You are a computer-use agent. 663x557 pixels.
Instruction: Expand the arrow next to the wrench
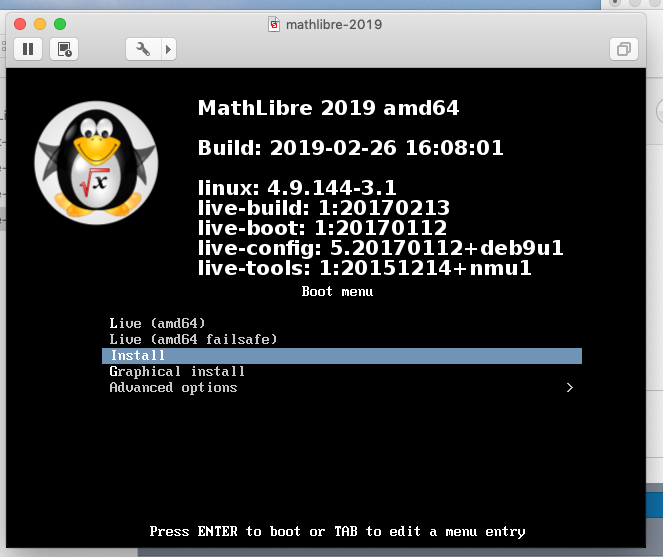pyautogui.click(x=168, y=49)
